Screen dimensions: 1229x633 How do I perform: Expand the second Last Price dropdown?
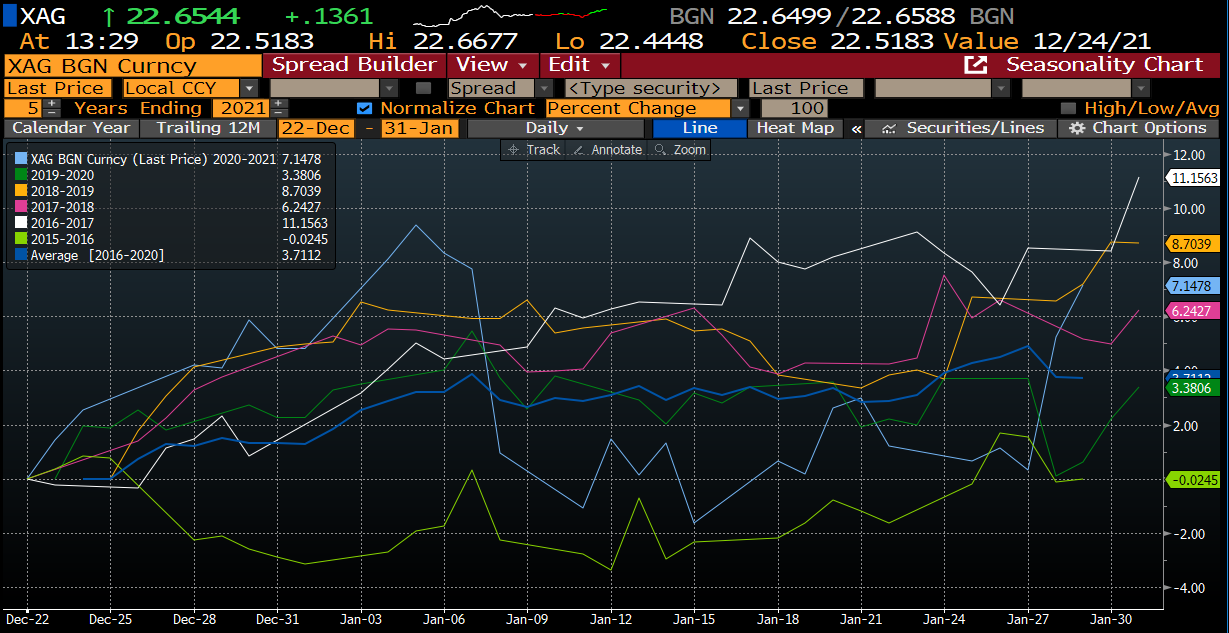coord(807,88)
